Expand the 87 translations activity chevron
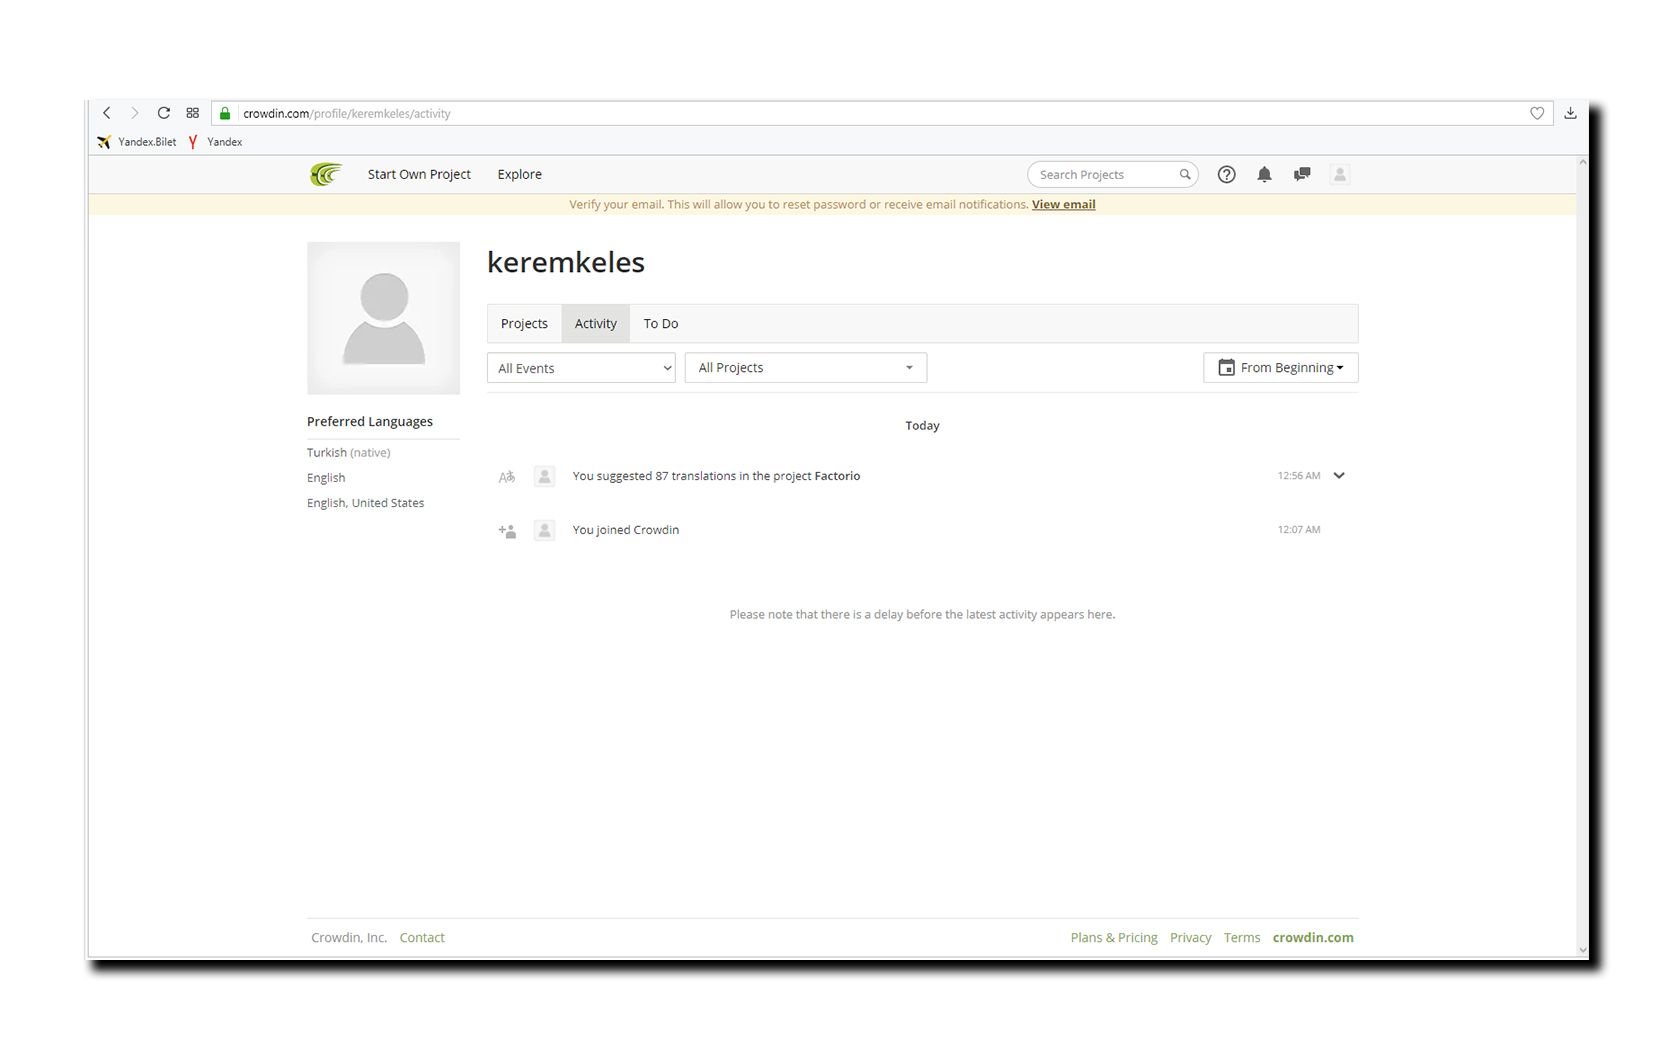 coord(1339,476)
